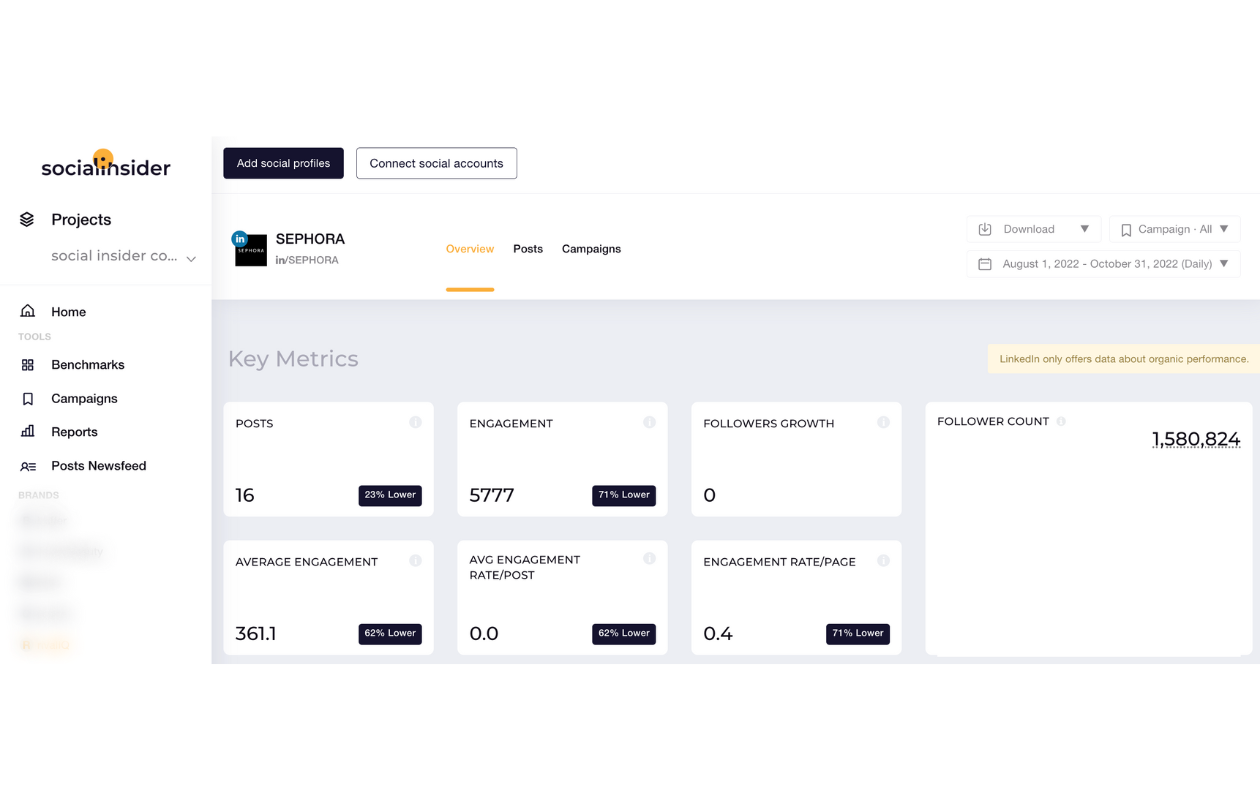Click info icon on Avg Engagement Rate/Post card
Viewport: 1260px width, 800px height.
[649, 558]
